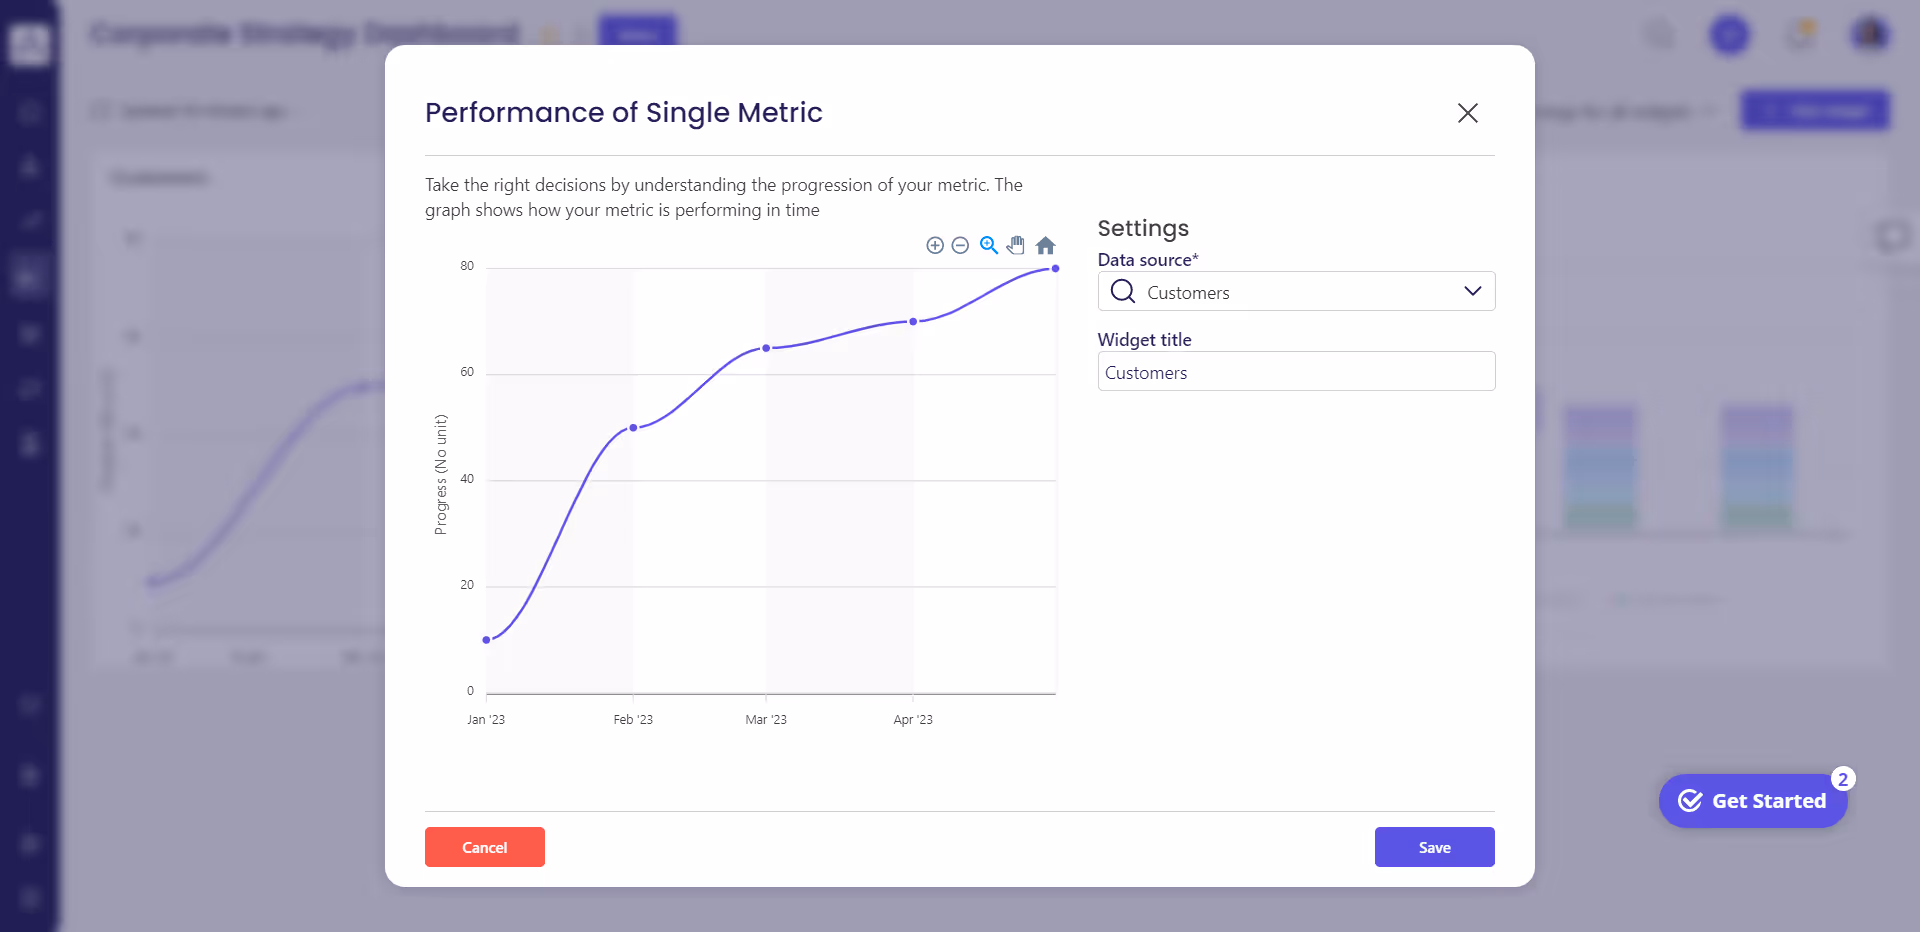
Task: Click the profile avatar in the top right
Action: 1872,35
